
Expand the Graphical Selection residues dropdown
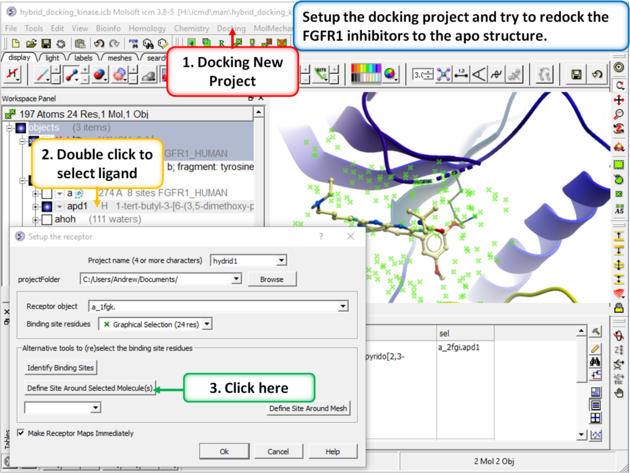click(x=207, y=324)
